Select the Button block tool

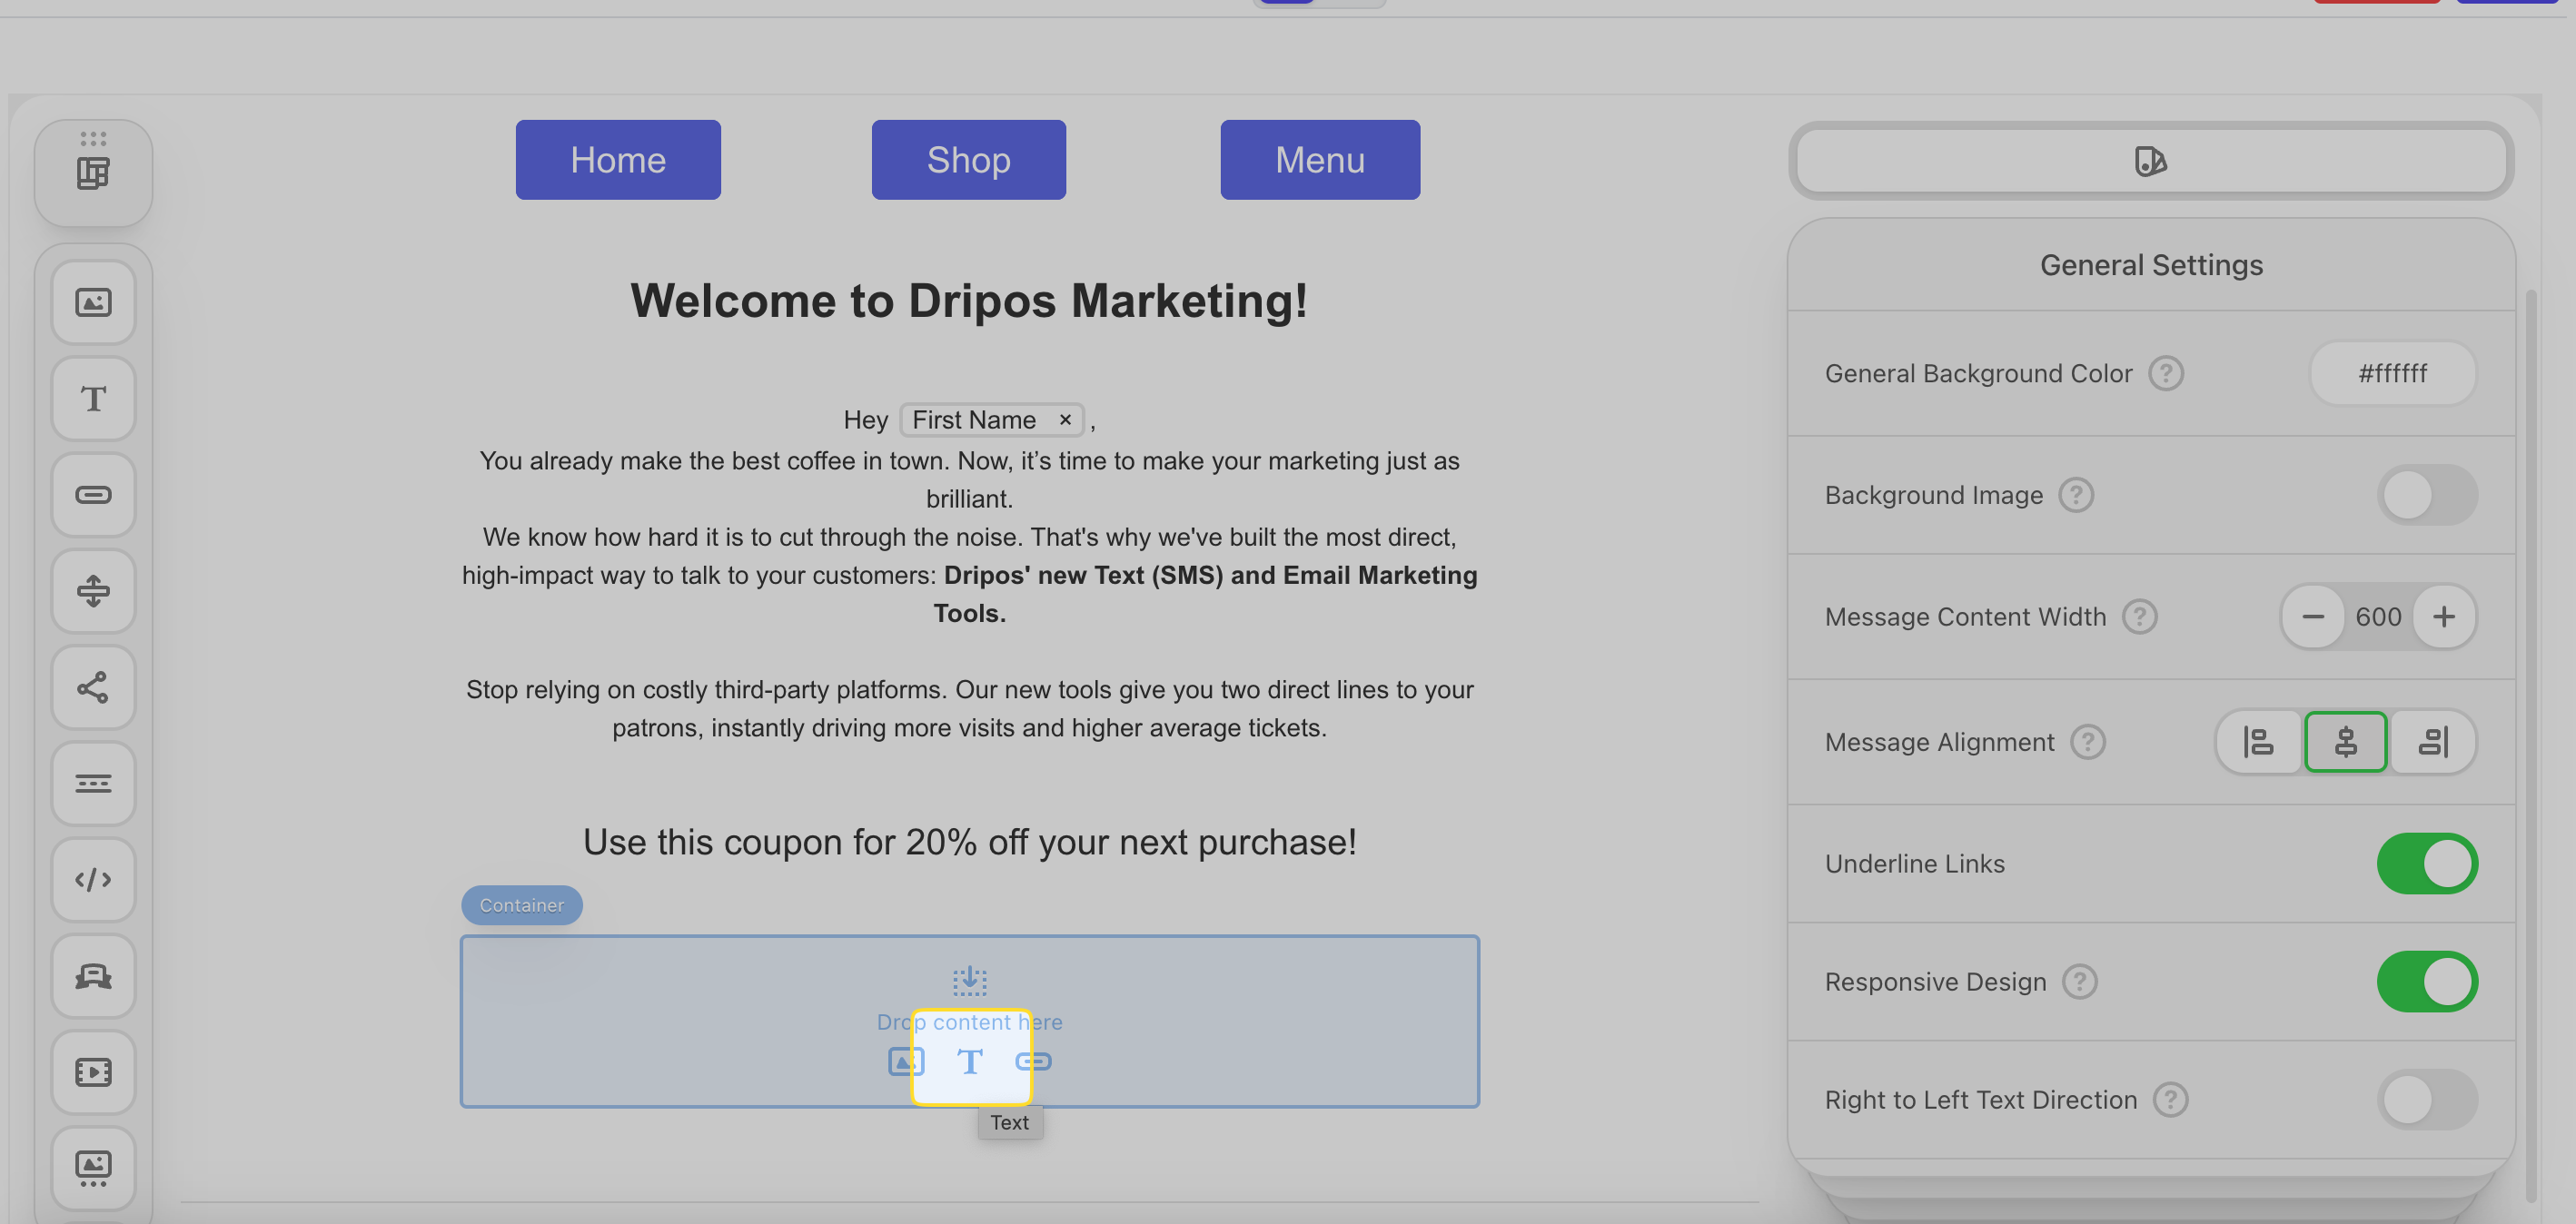tap(93, 495)
